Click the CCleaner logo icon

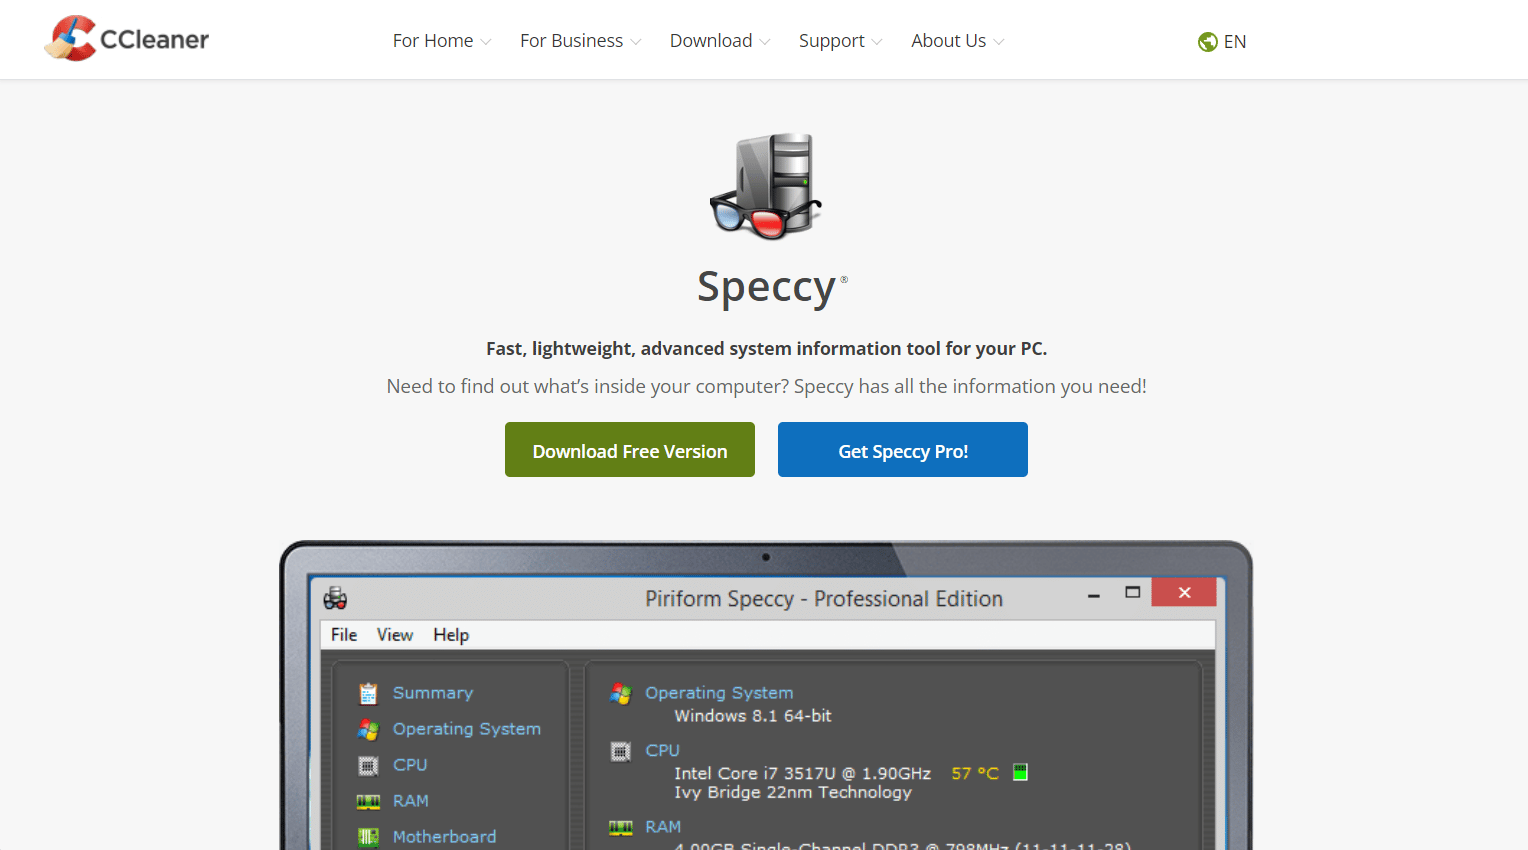coord(70,39)
